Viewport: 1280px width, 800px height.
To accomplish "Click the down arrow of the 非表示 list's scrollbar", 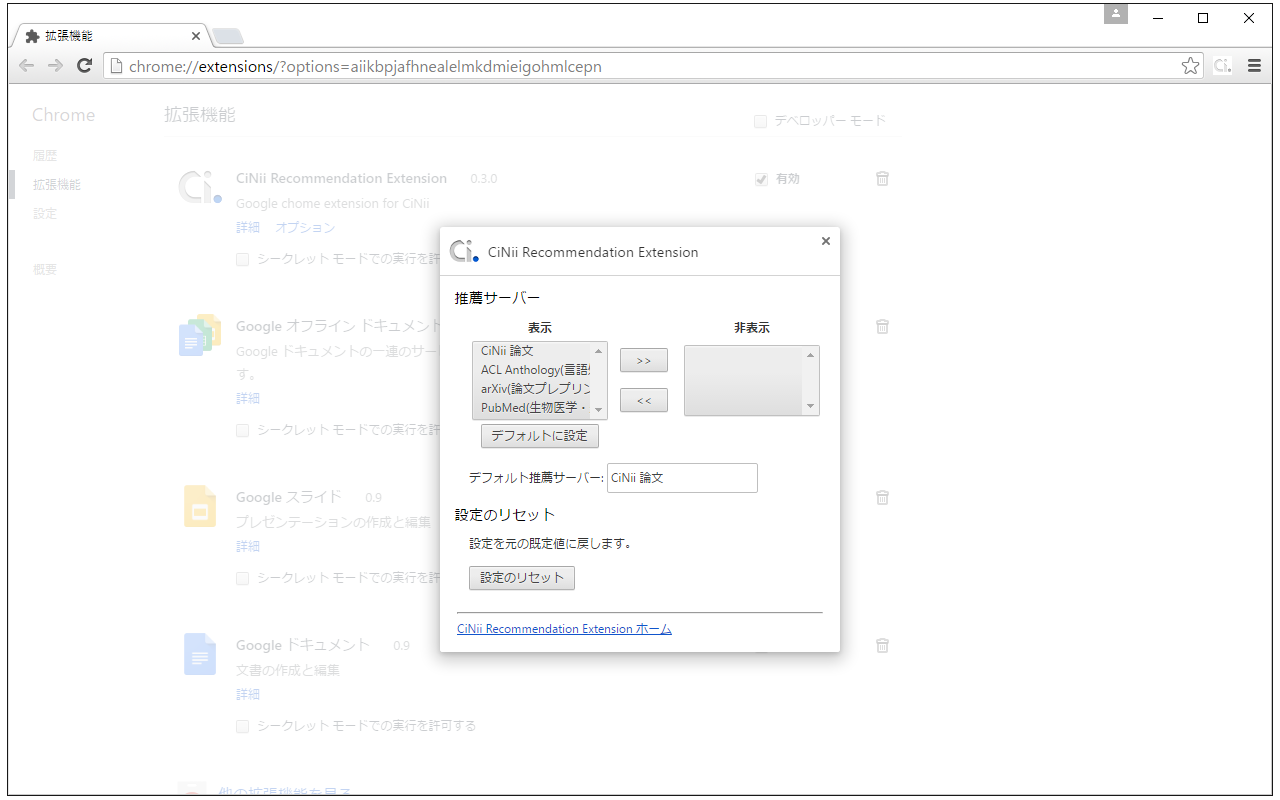I will coord(811,407).
